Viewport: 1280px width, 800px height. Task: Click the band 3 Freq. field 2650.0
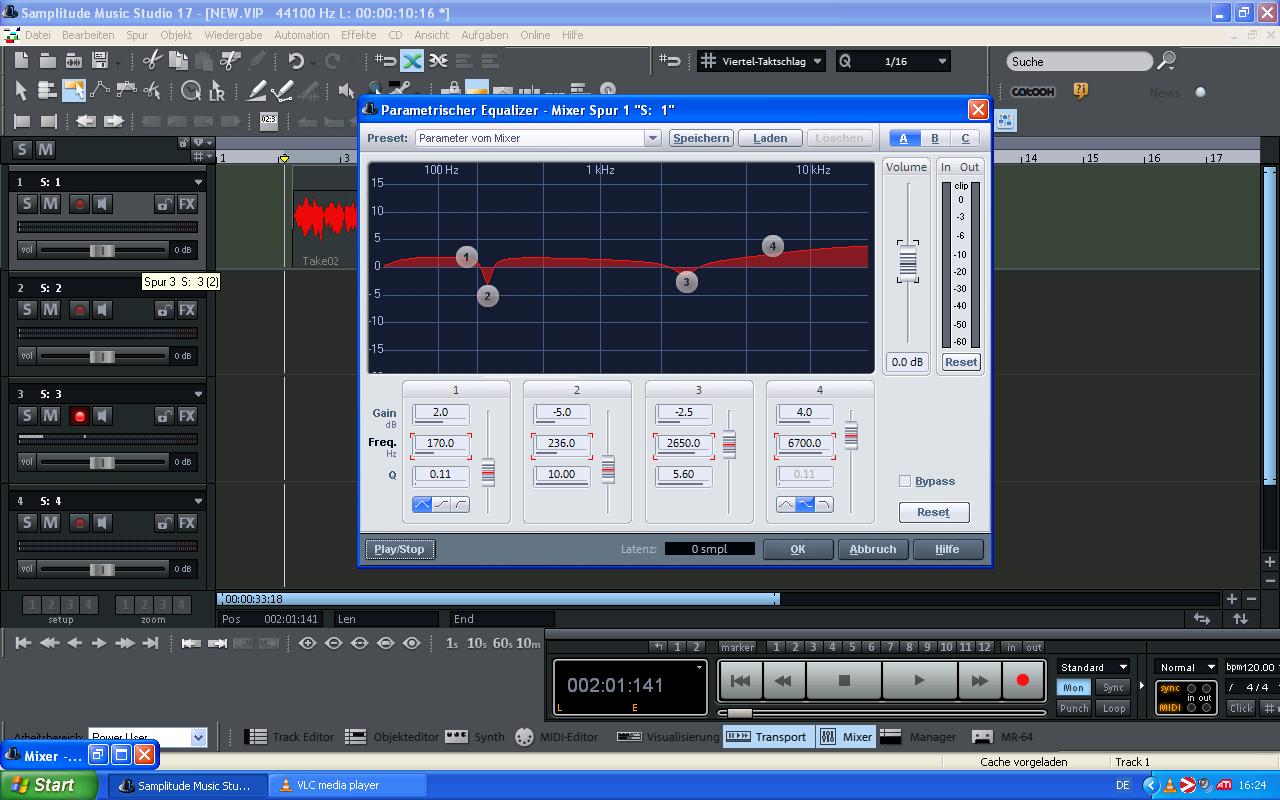pos(683,443)
